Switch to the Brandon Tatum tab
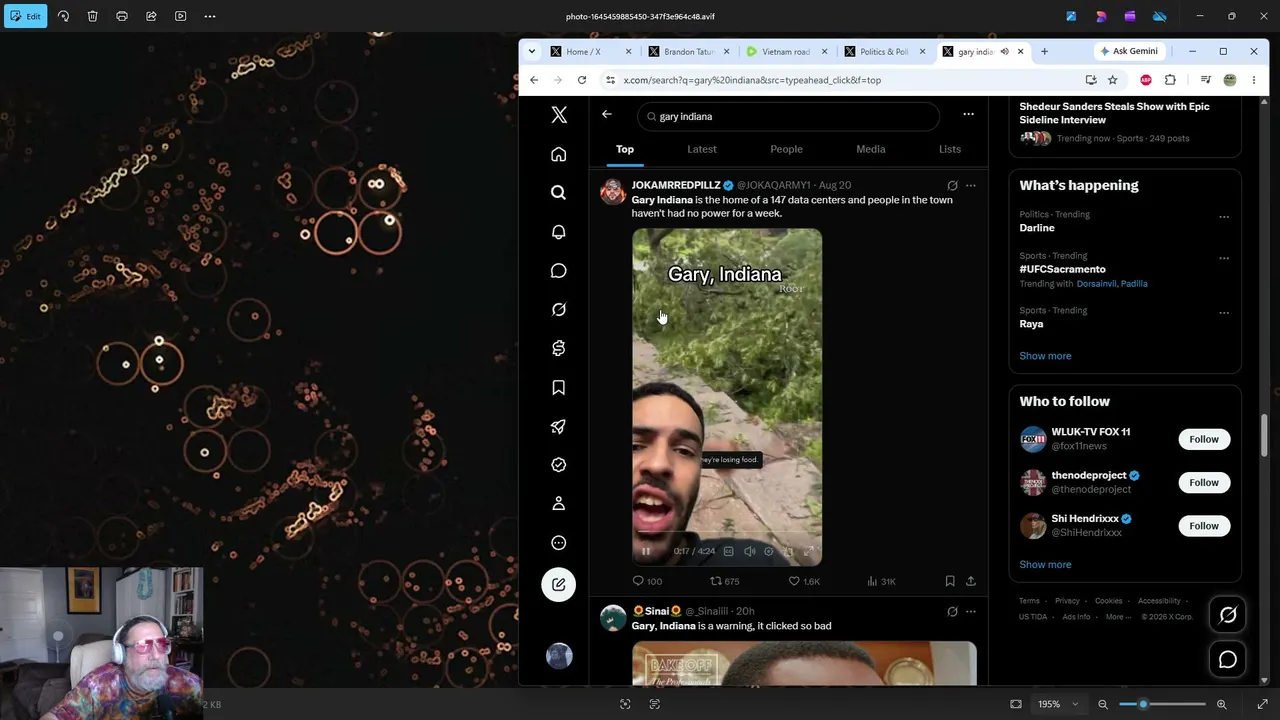1280x720 pixels. click(x=689, y=52)
